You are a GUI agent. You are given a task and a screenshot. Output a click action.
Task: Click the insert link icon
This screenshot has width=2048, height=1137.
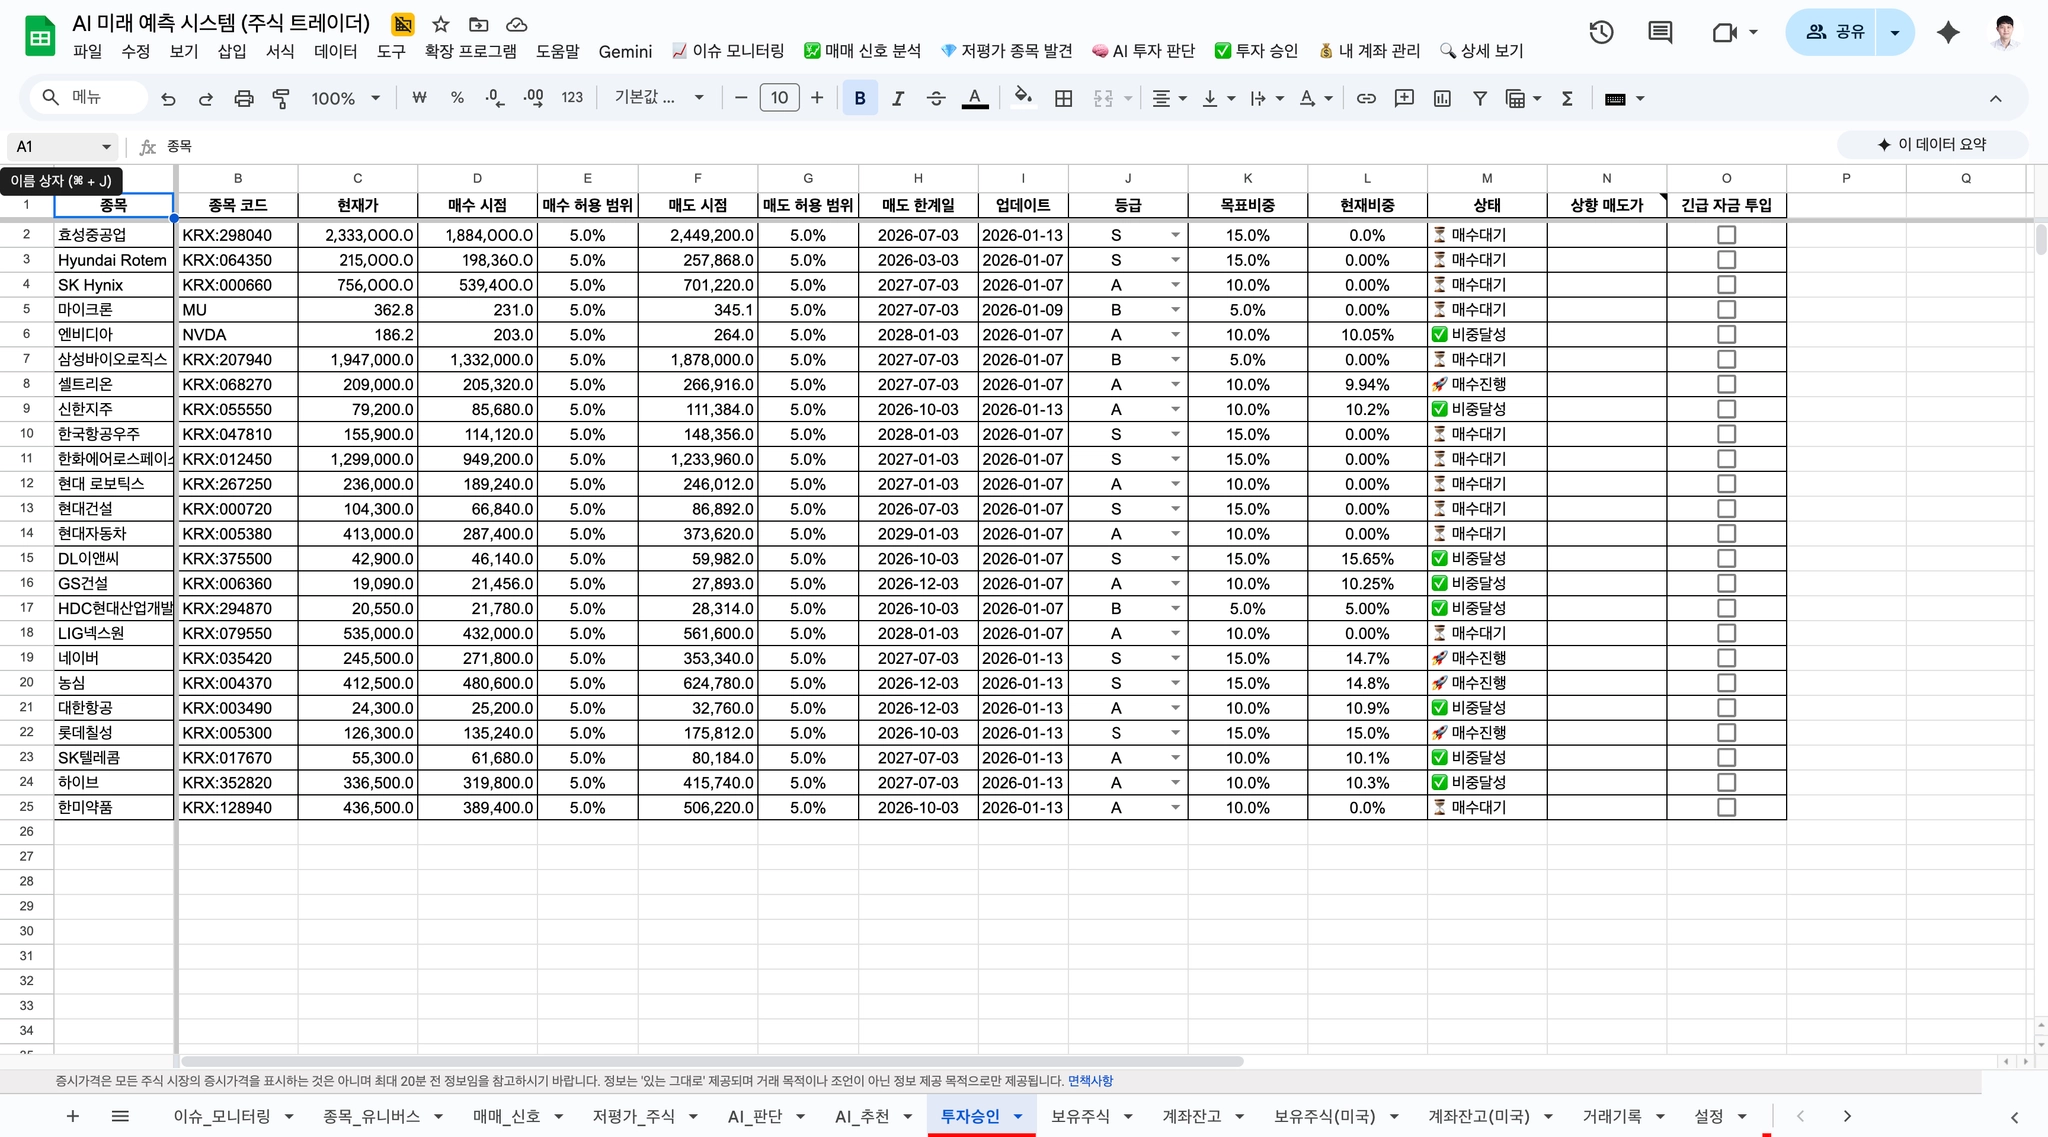pos(1366,98)
